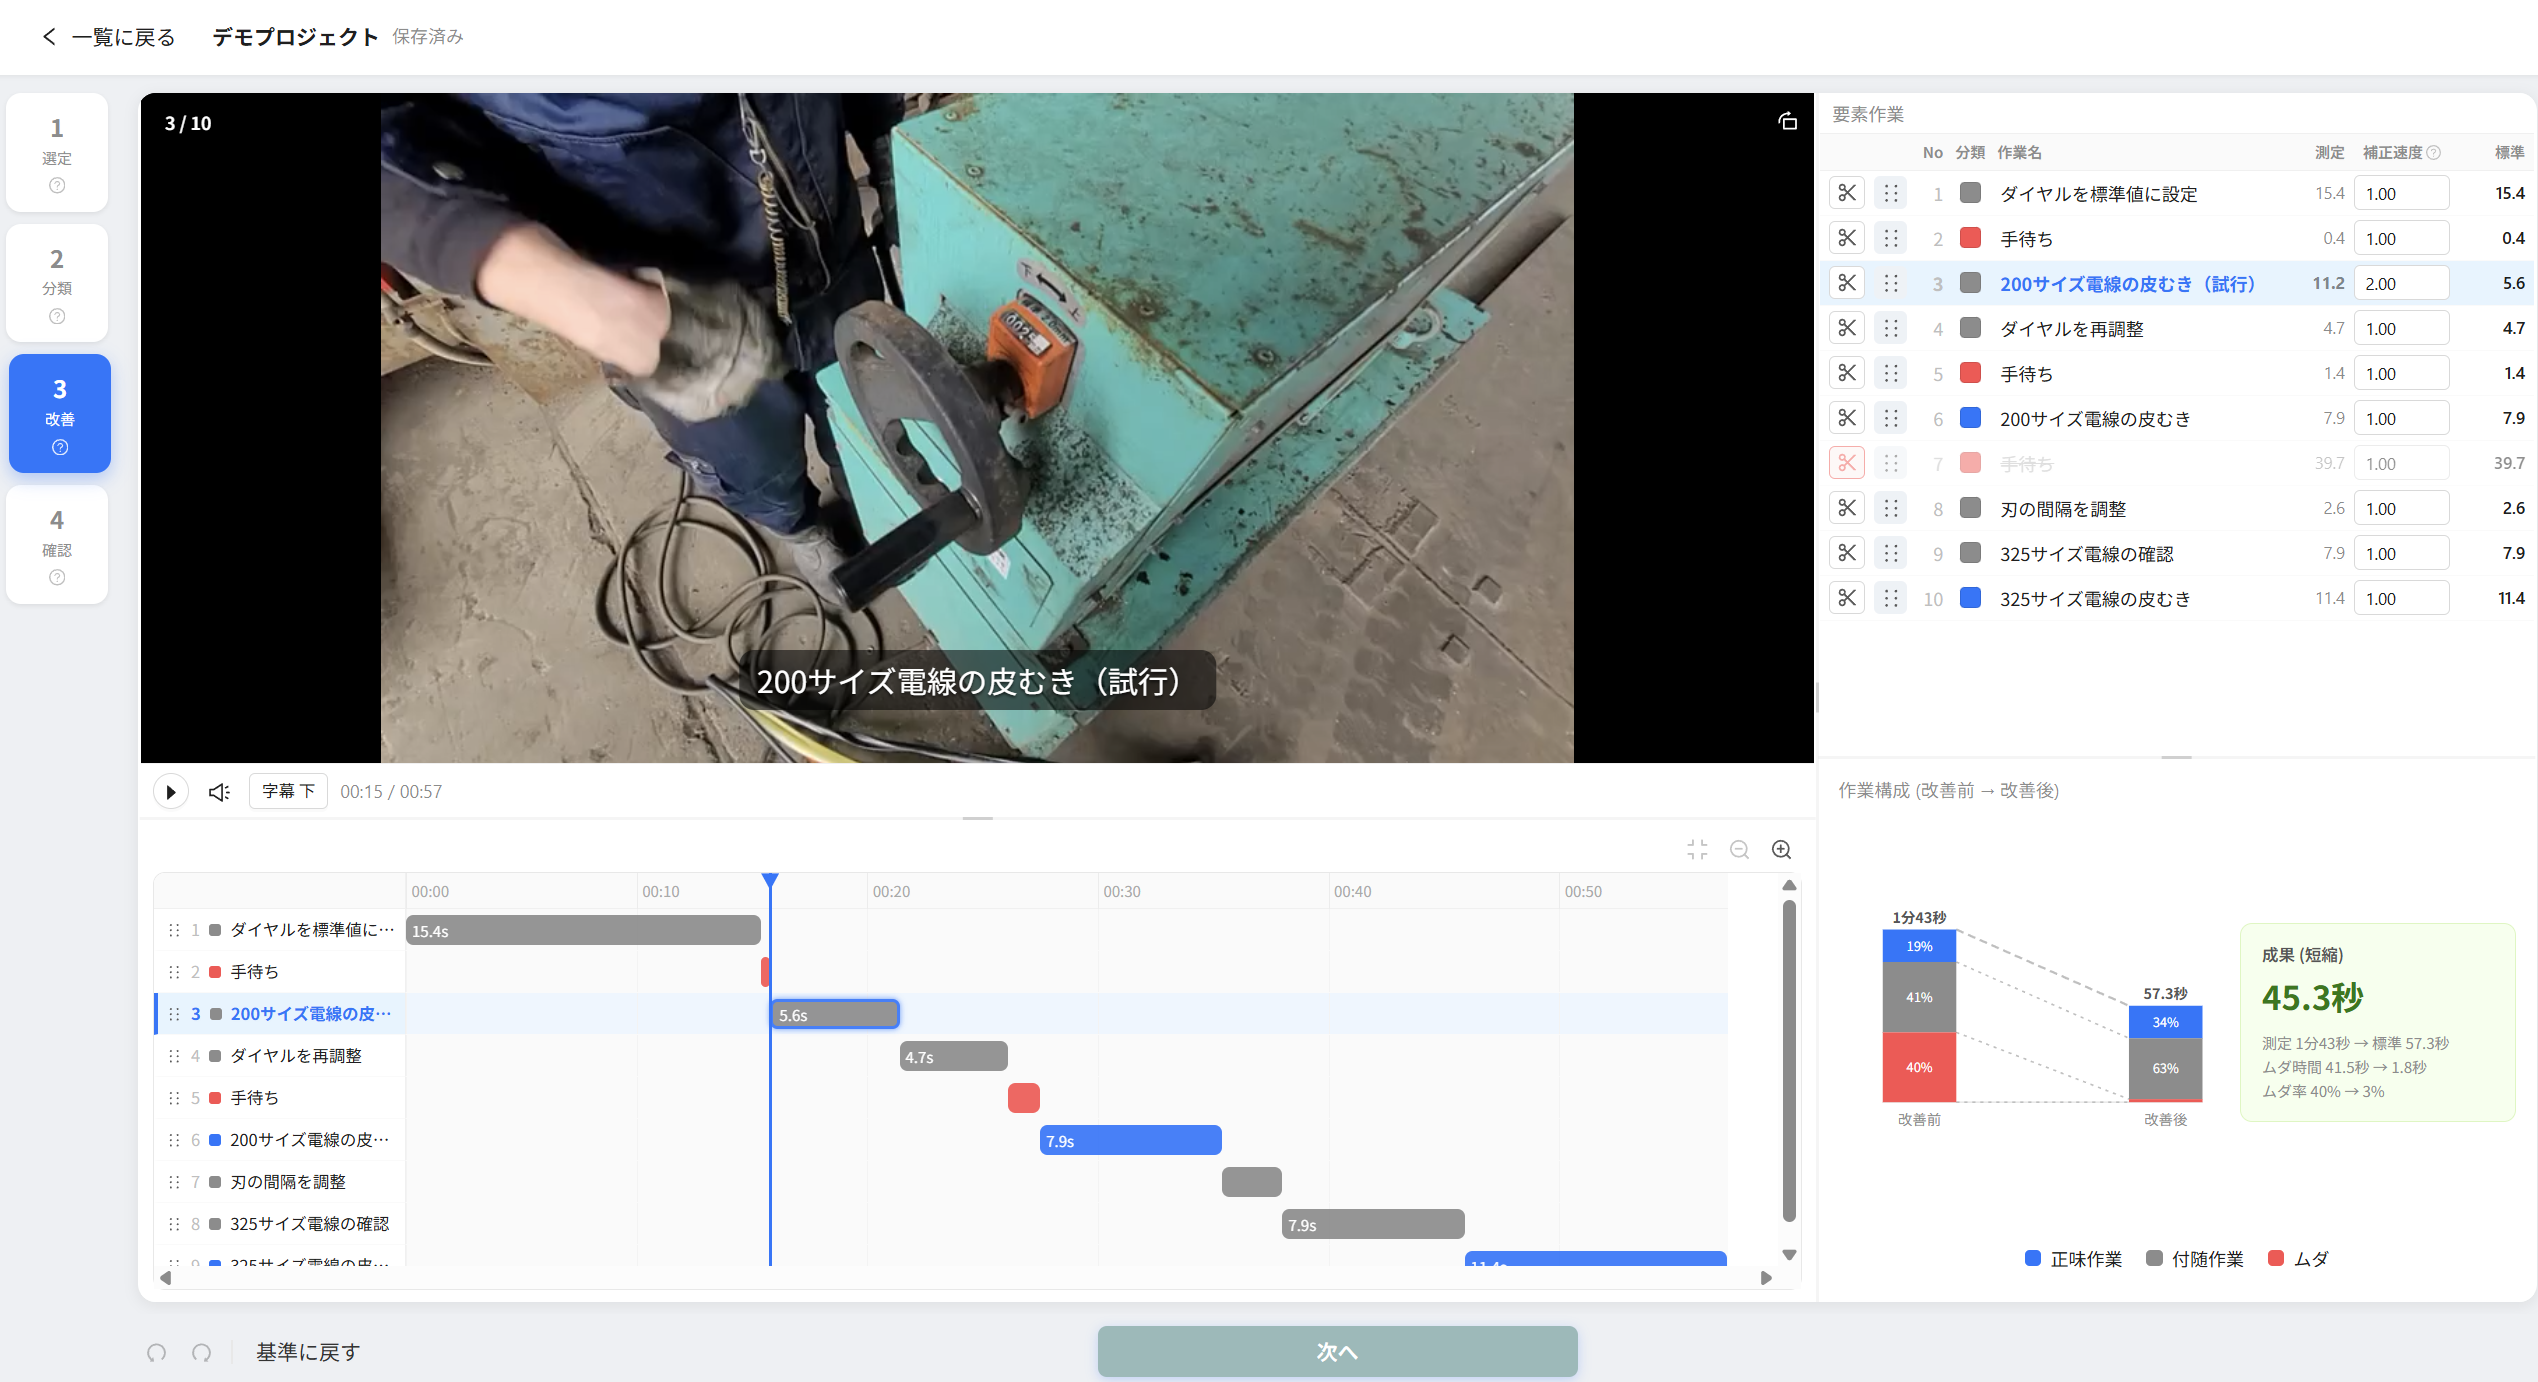2538x1382 pixels.
Task: Click the pop-out icon on video corner
Action: [x=1787, y=122]
